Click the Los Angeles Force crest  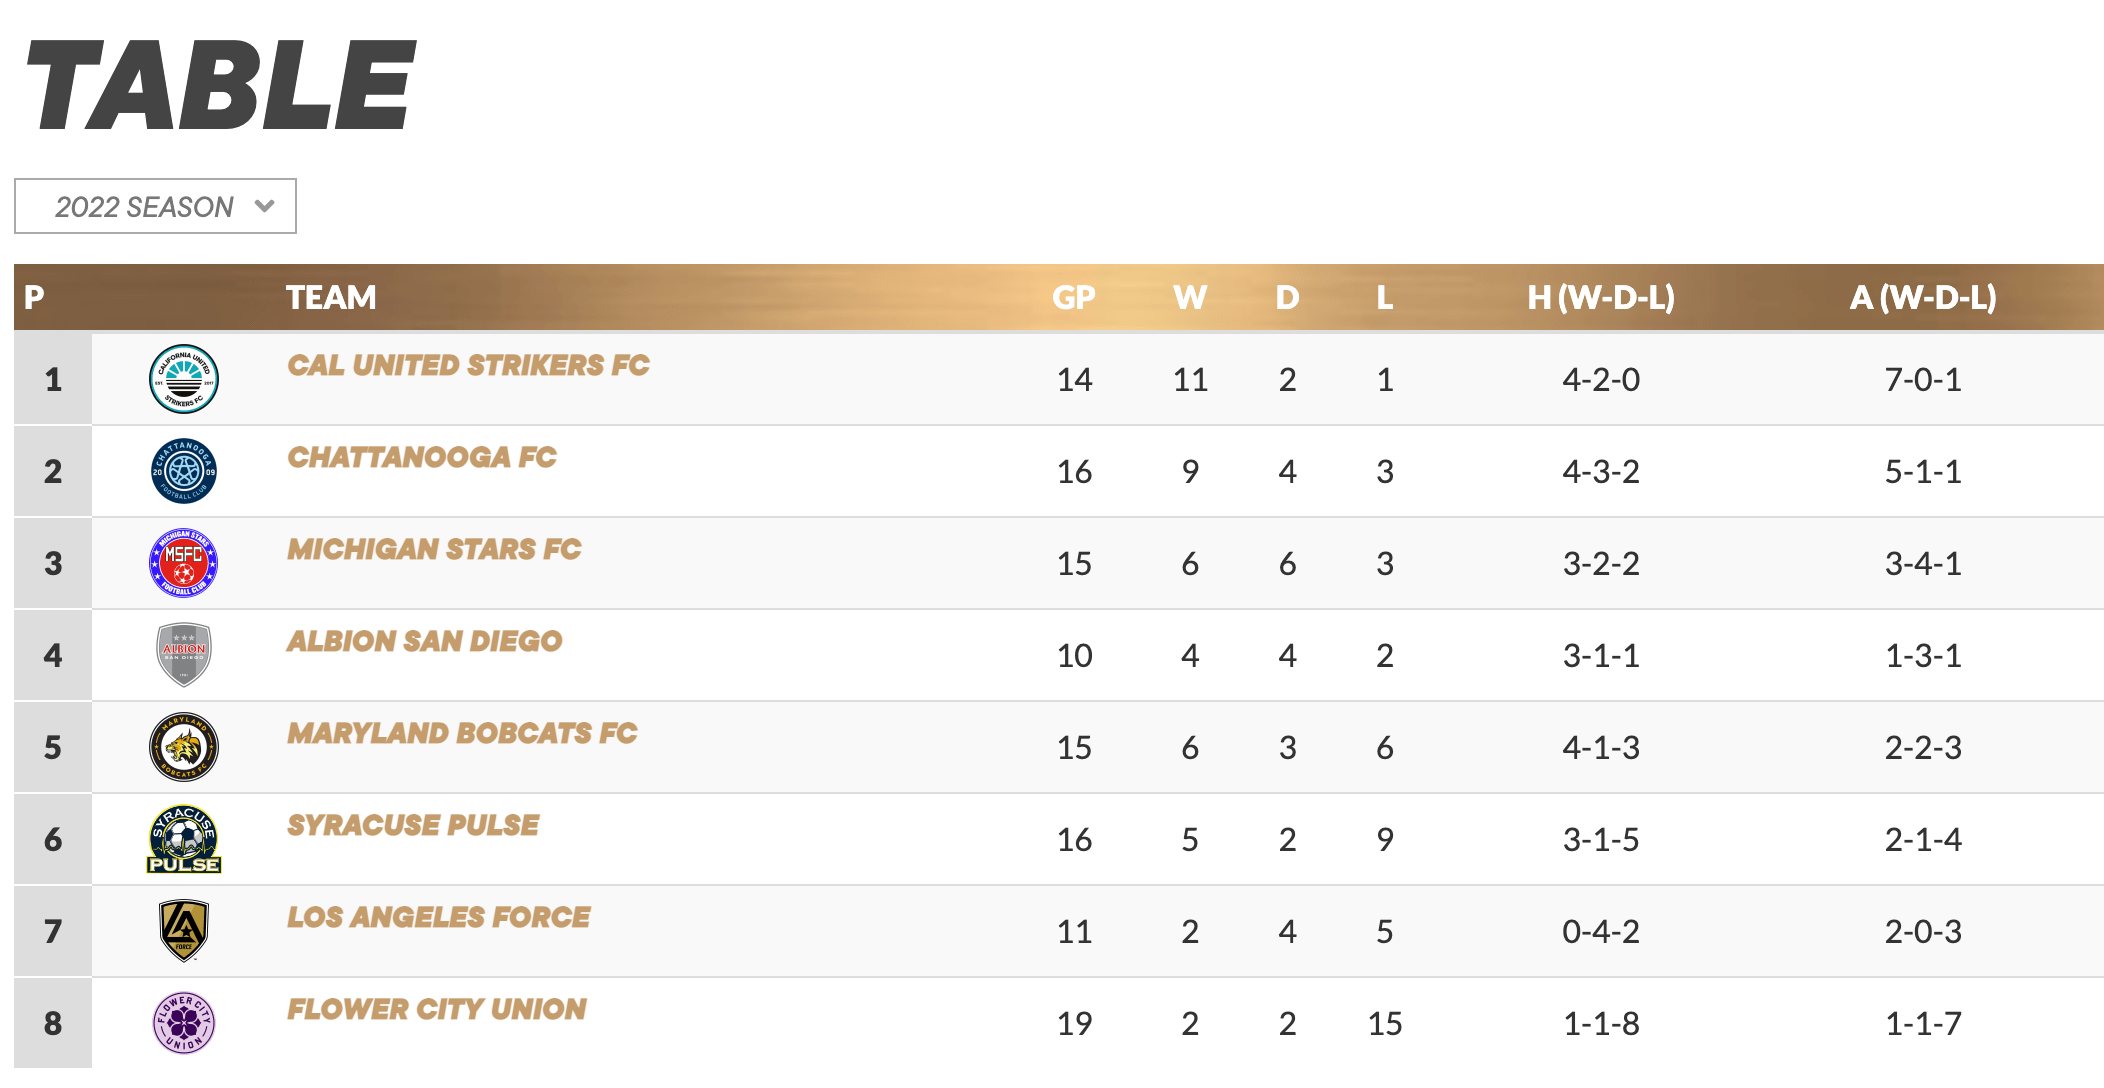click(184, 930)
